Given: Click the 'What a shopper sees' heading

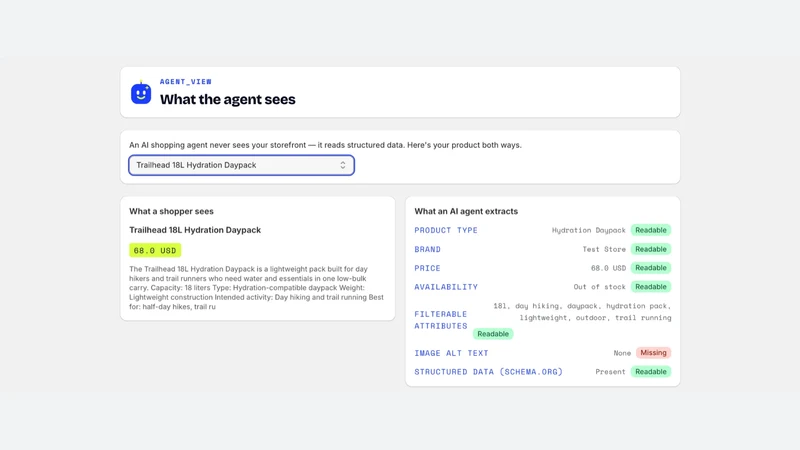Looking at the screenshot, I should 171,211.
